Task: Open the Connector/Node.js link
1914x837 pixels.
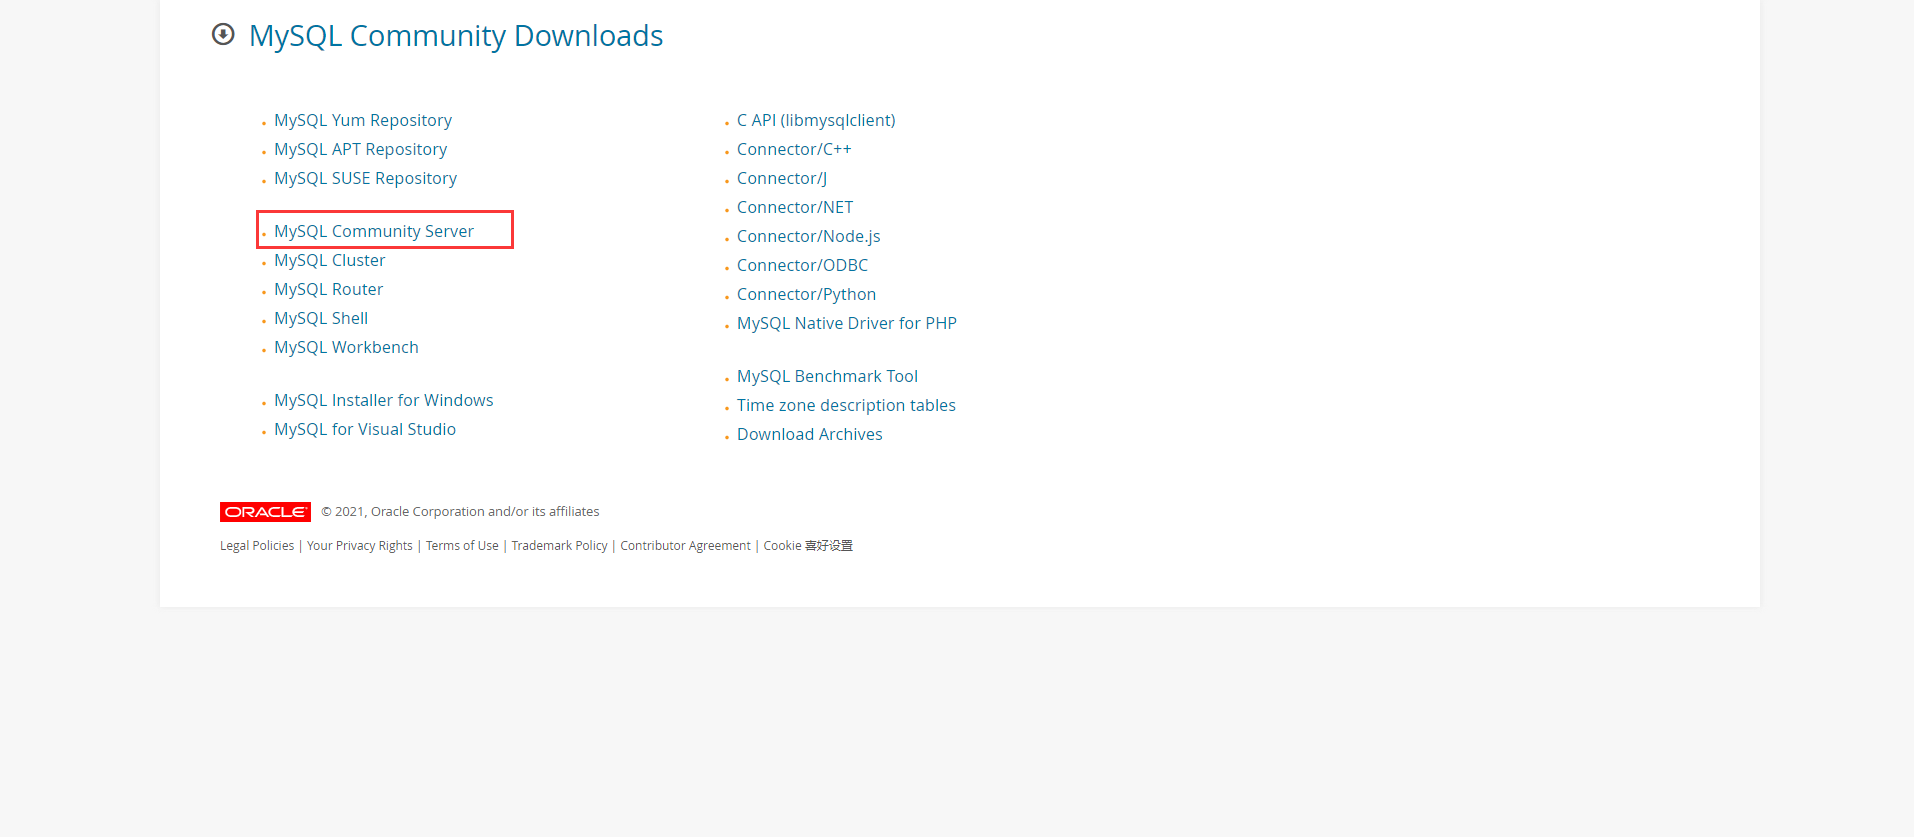Action: pos(809,236)
